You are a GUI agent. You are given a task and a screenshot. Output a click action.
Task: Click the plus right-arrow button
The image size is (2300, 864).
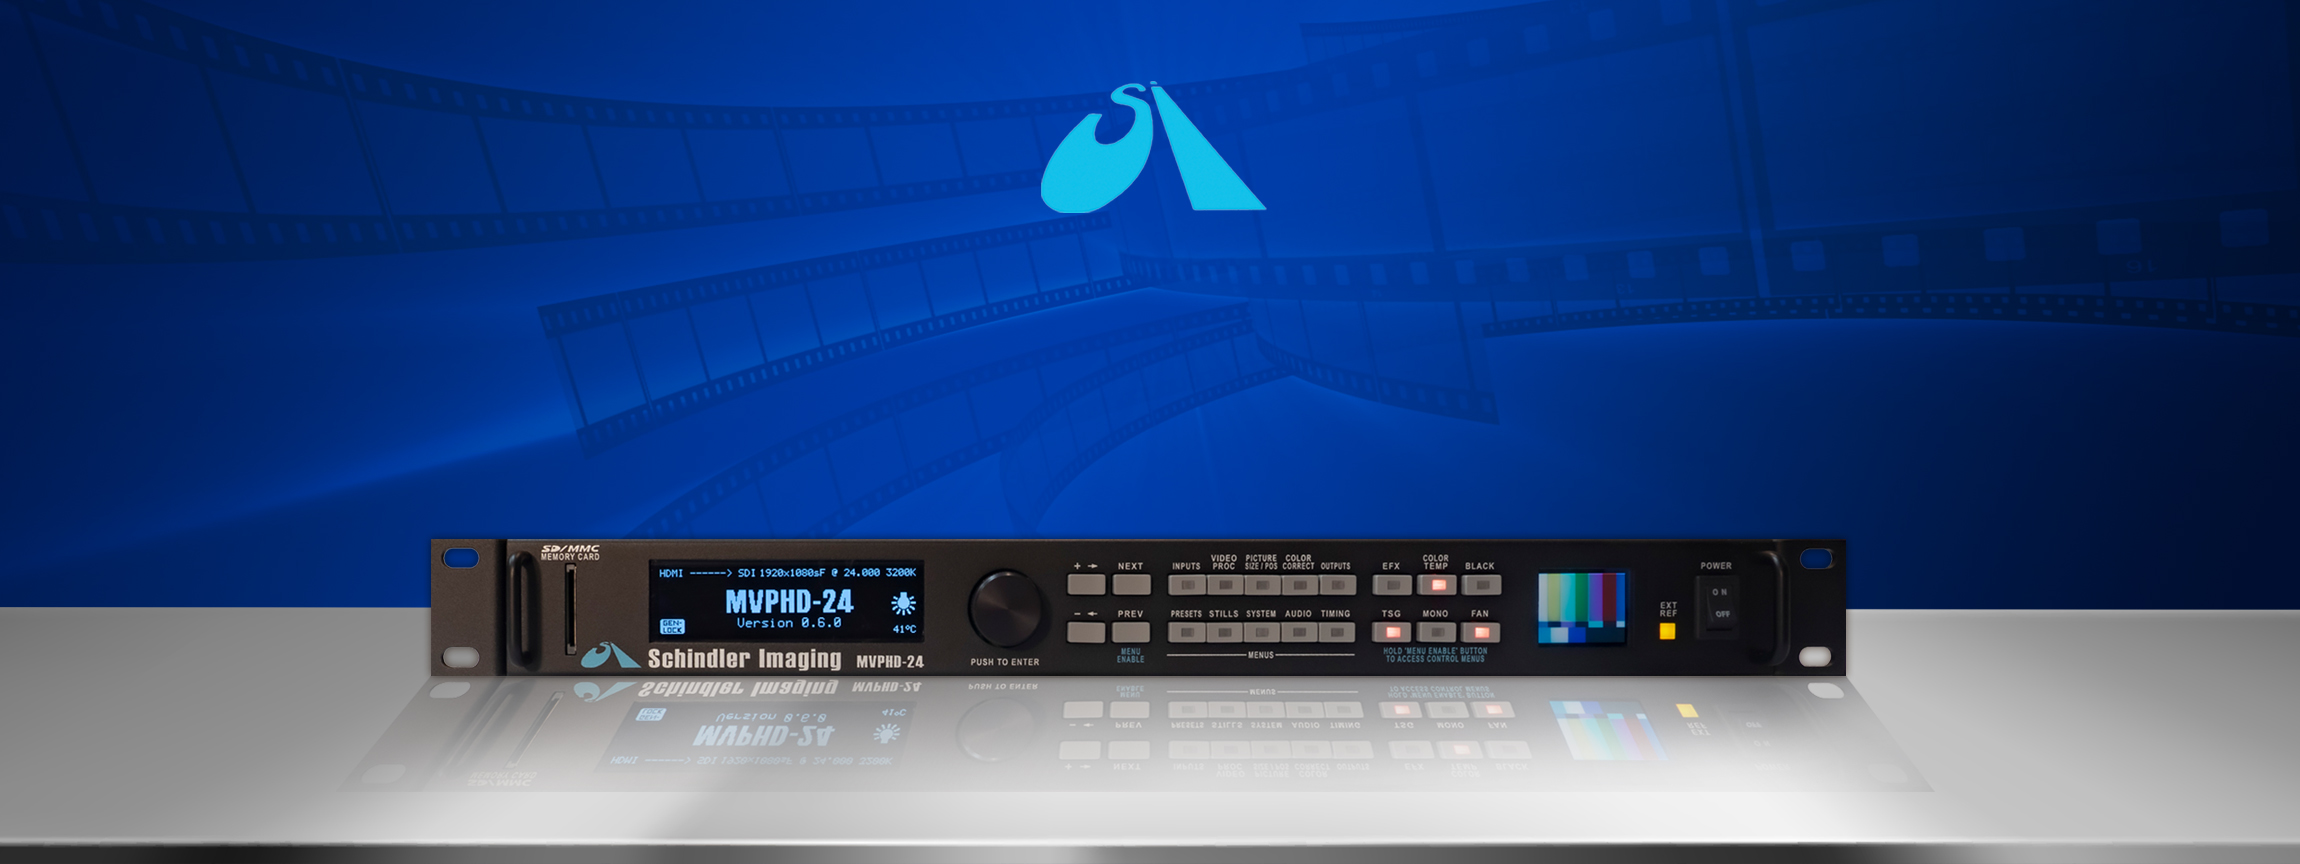(x=1086, y=584)
